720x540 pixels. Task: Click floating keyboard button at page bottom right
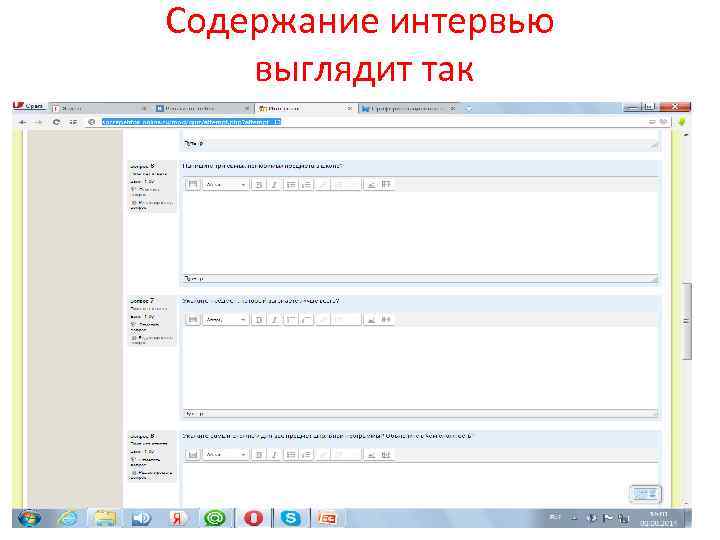[645, 494]
